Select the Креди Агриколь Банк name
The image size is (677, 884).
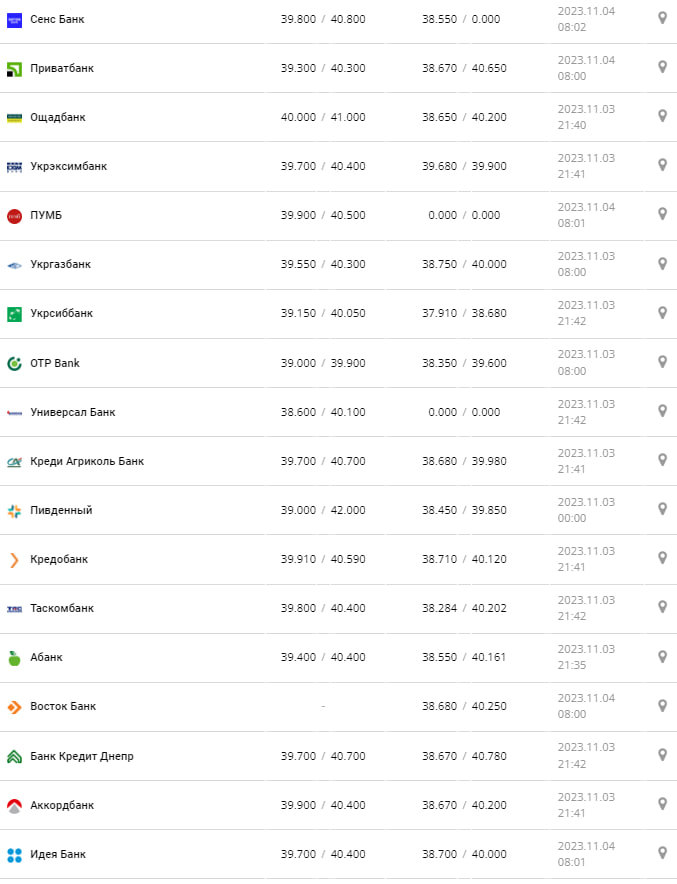tap(87, 461)
